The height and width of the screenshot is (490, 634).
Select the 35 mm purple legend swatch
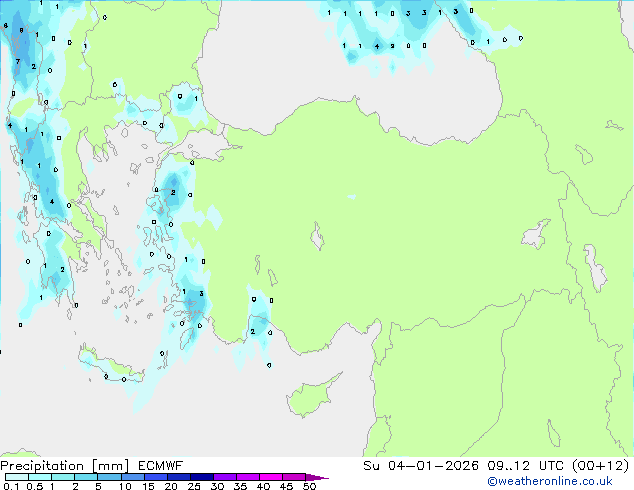coord(247,477)
